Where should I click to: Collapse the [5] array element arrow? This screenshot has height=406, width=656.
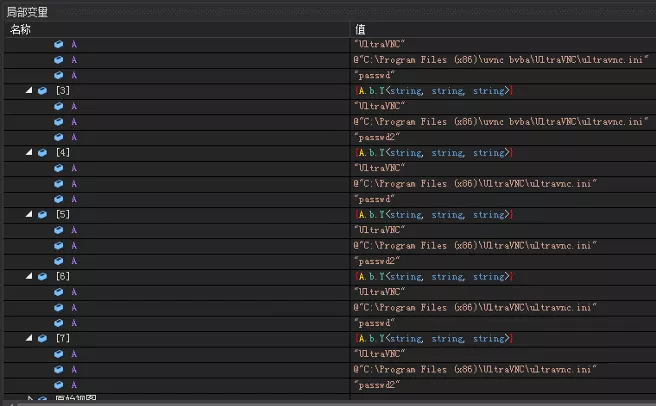click(x=29, y=215)
